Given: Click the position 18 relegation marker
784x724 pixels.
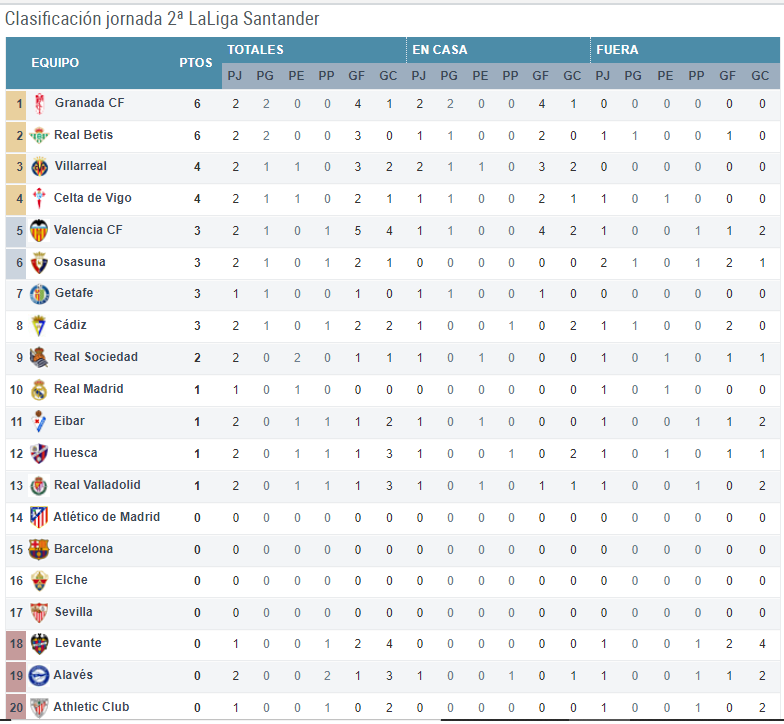Looking at the screenshot, I should point(16,644).
